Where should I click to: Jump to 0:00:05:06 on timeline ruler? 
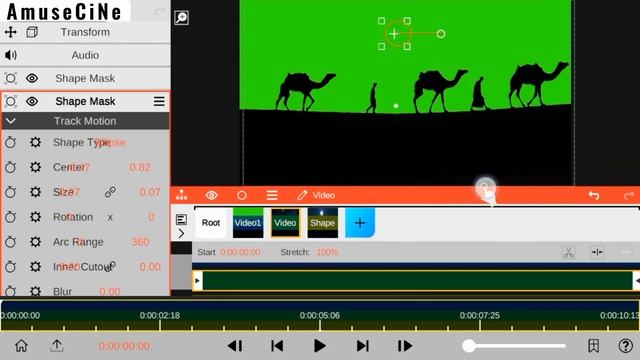click(x=320, y=316)
